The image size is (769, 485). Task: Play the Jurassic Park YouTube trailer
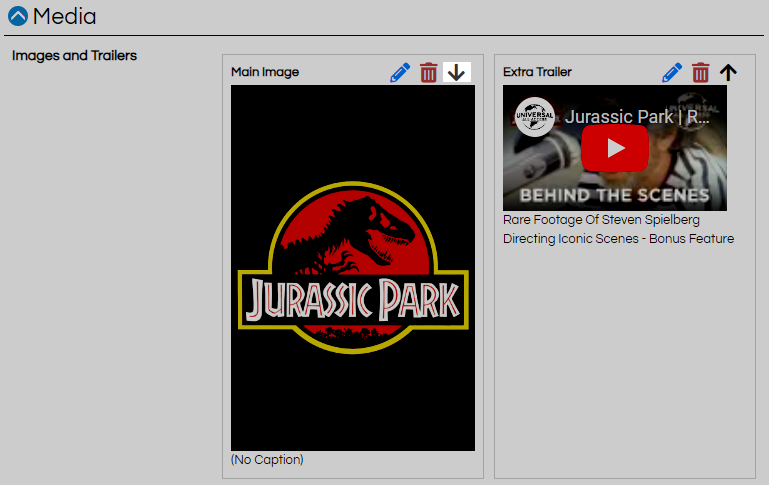(x=615, y=148)
